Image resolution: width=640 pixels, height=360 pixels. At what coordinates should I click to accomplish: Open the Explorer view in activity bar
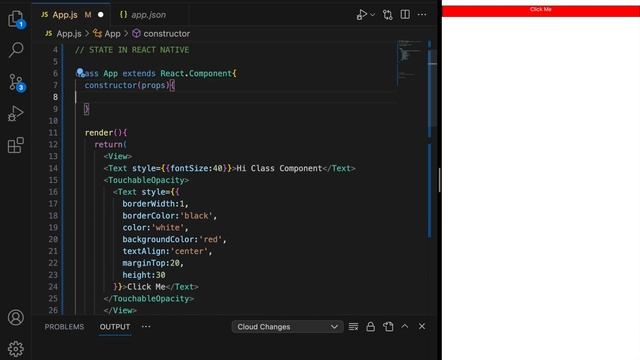tap(16, 19)
